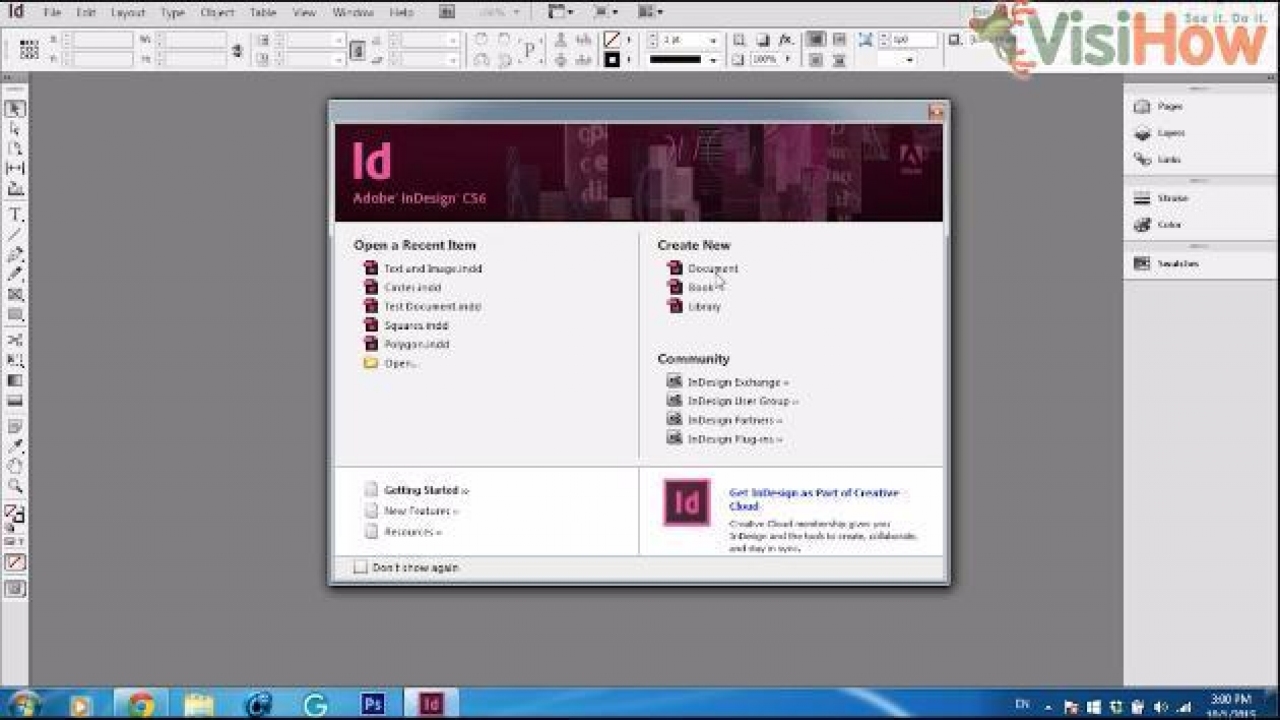Open Google Chrome from the taskbar
The height and width of the screenshot is (720, 1280).
140,704
